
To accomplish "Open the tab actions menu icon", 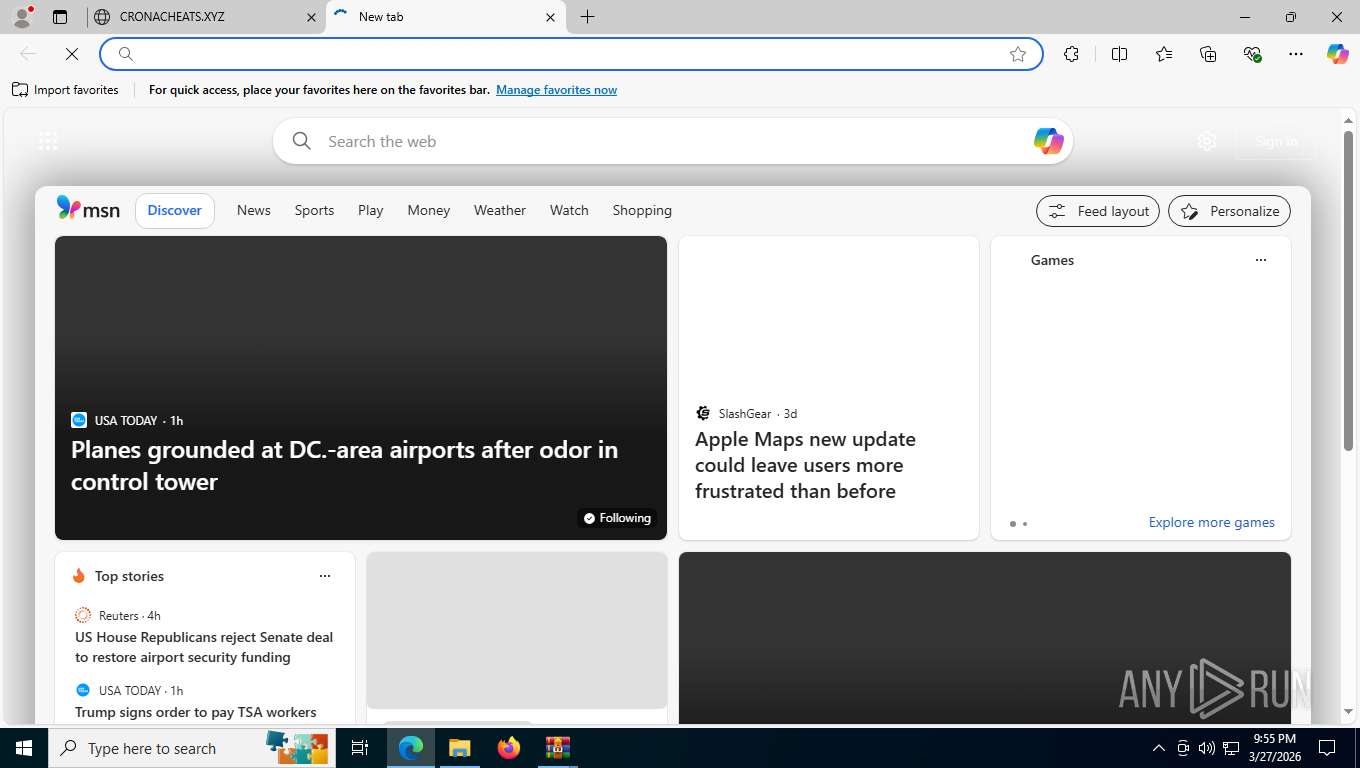I will tap(60, 17).
